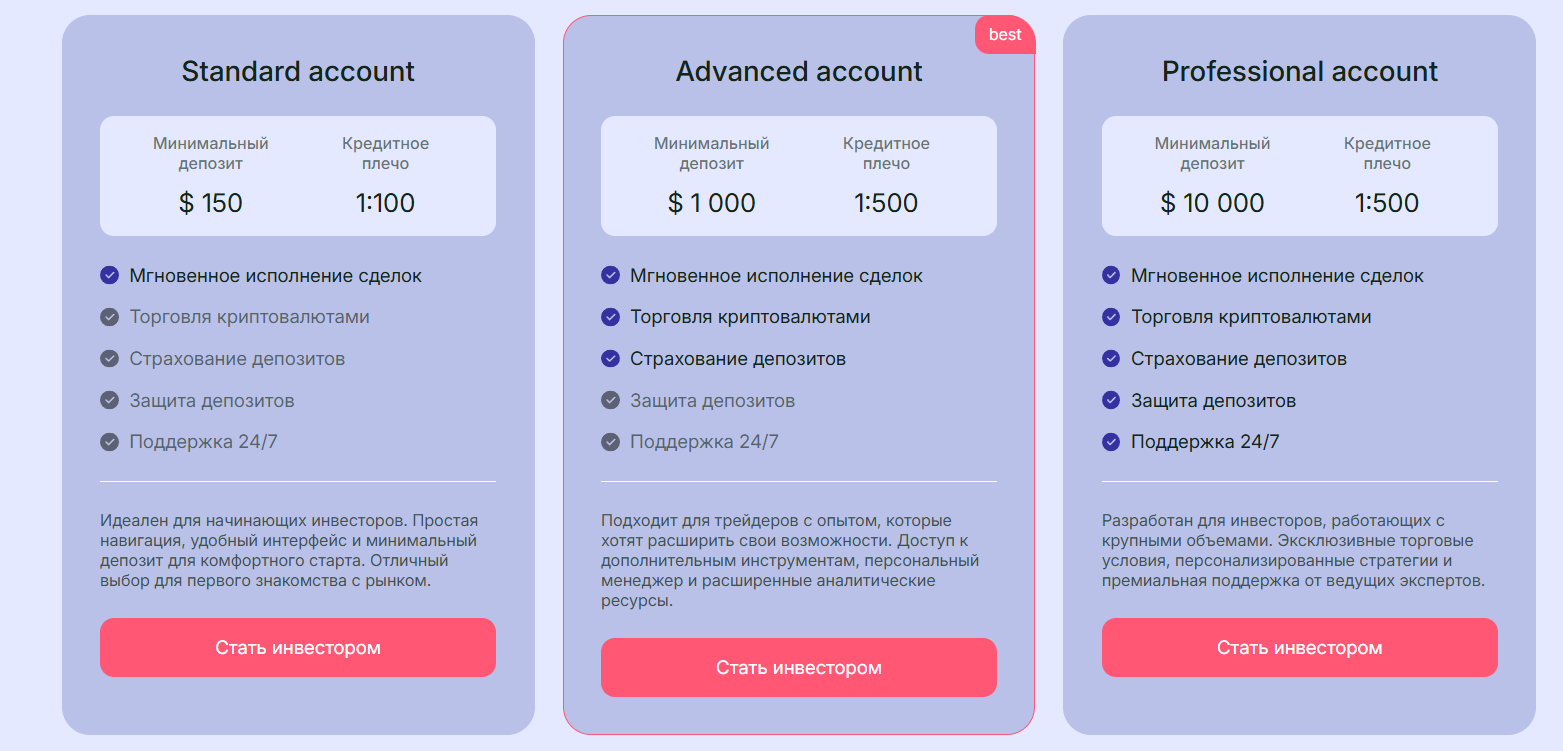
Task: Click the 1:100 leverage value
Action: tap(385, 203)
